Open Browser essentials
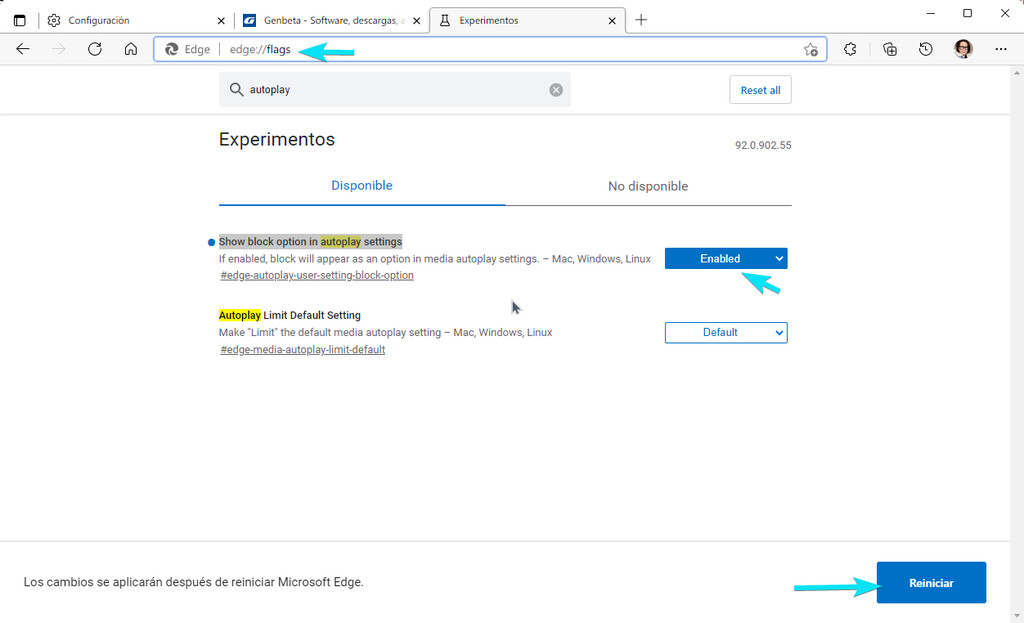 (851, 48)
